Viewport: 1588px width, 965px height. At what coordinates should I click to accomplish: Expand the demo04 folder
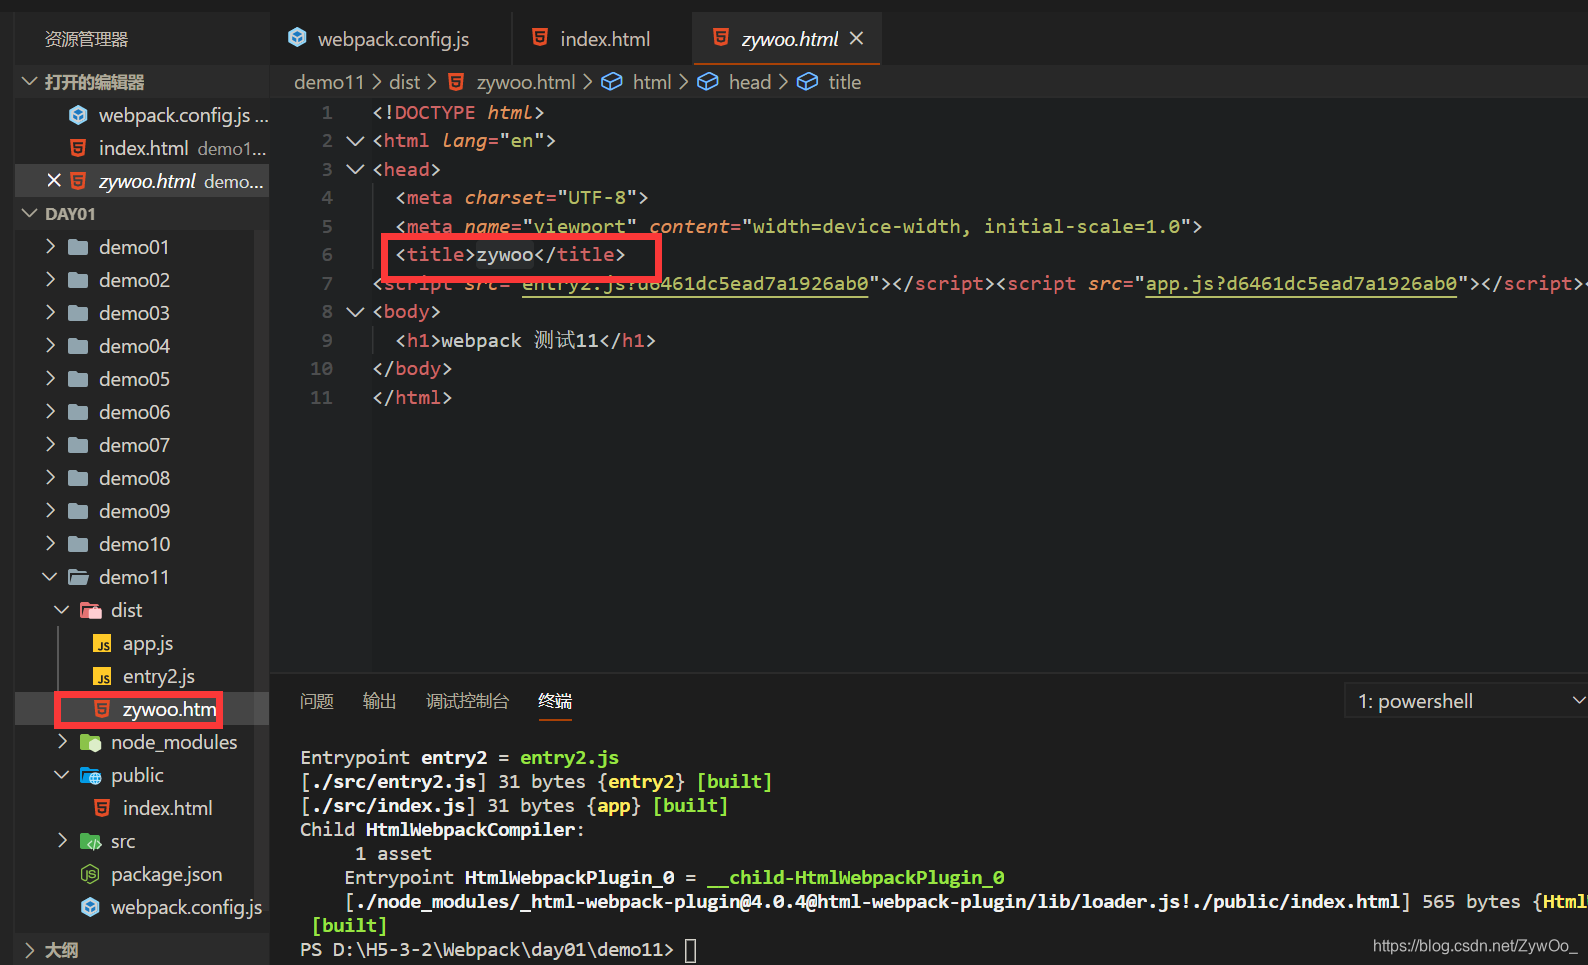(50, 345)
